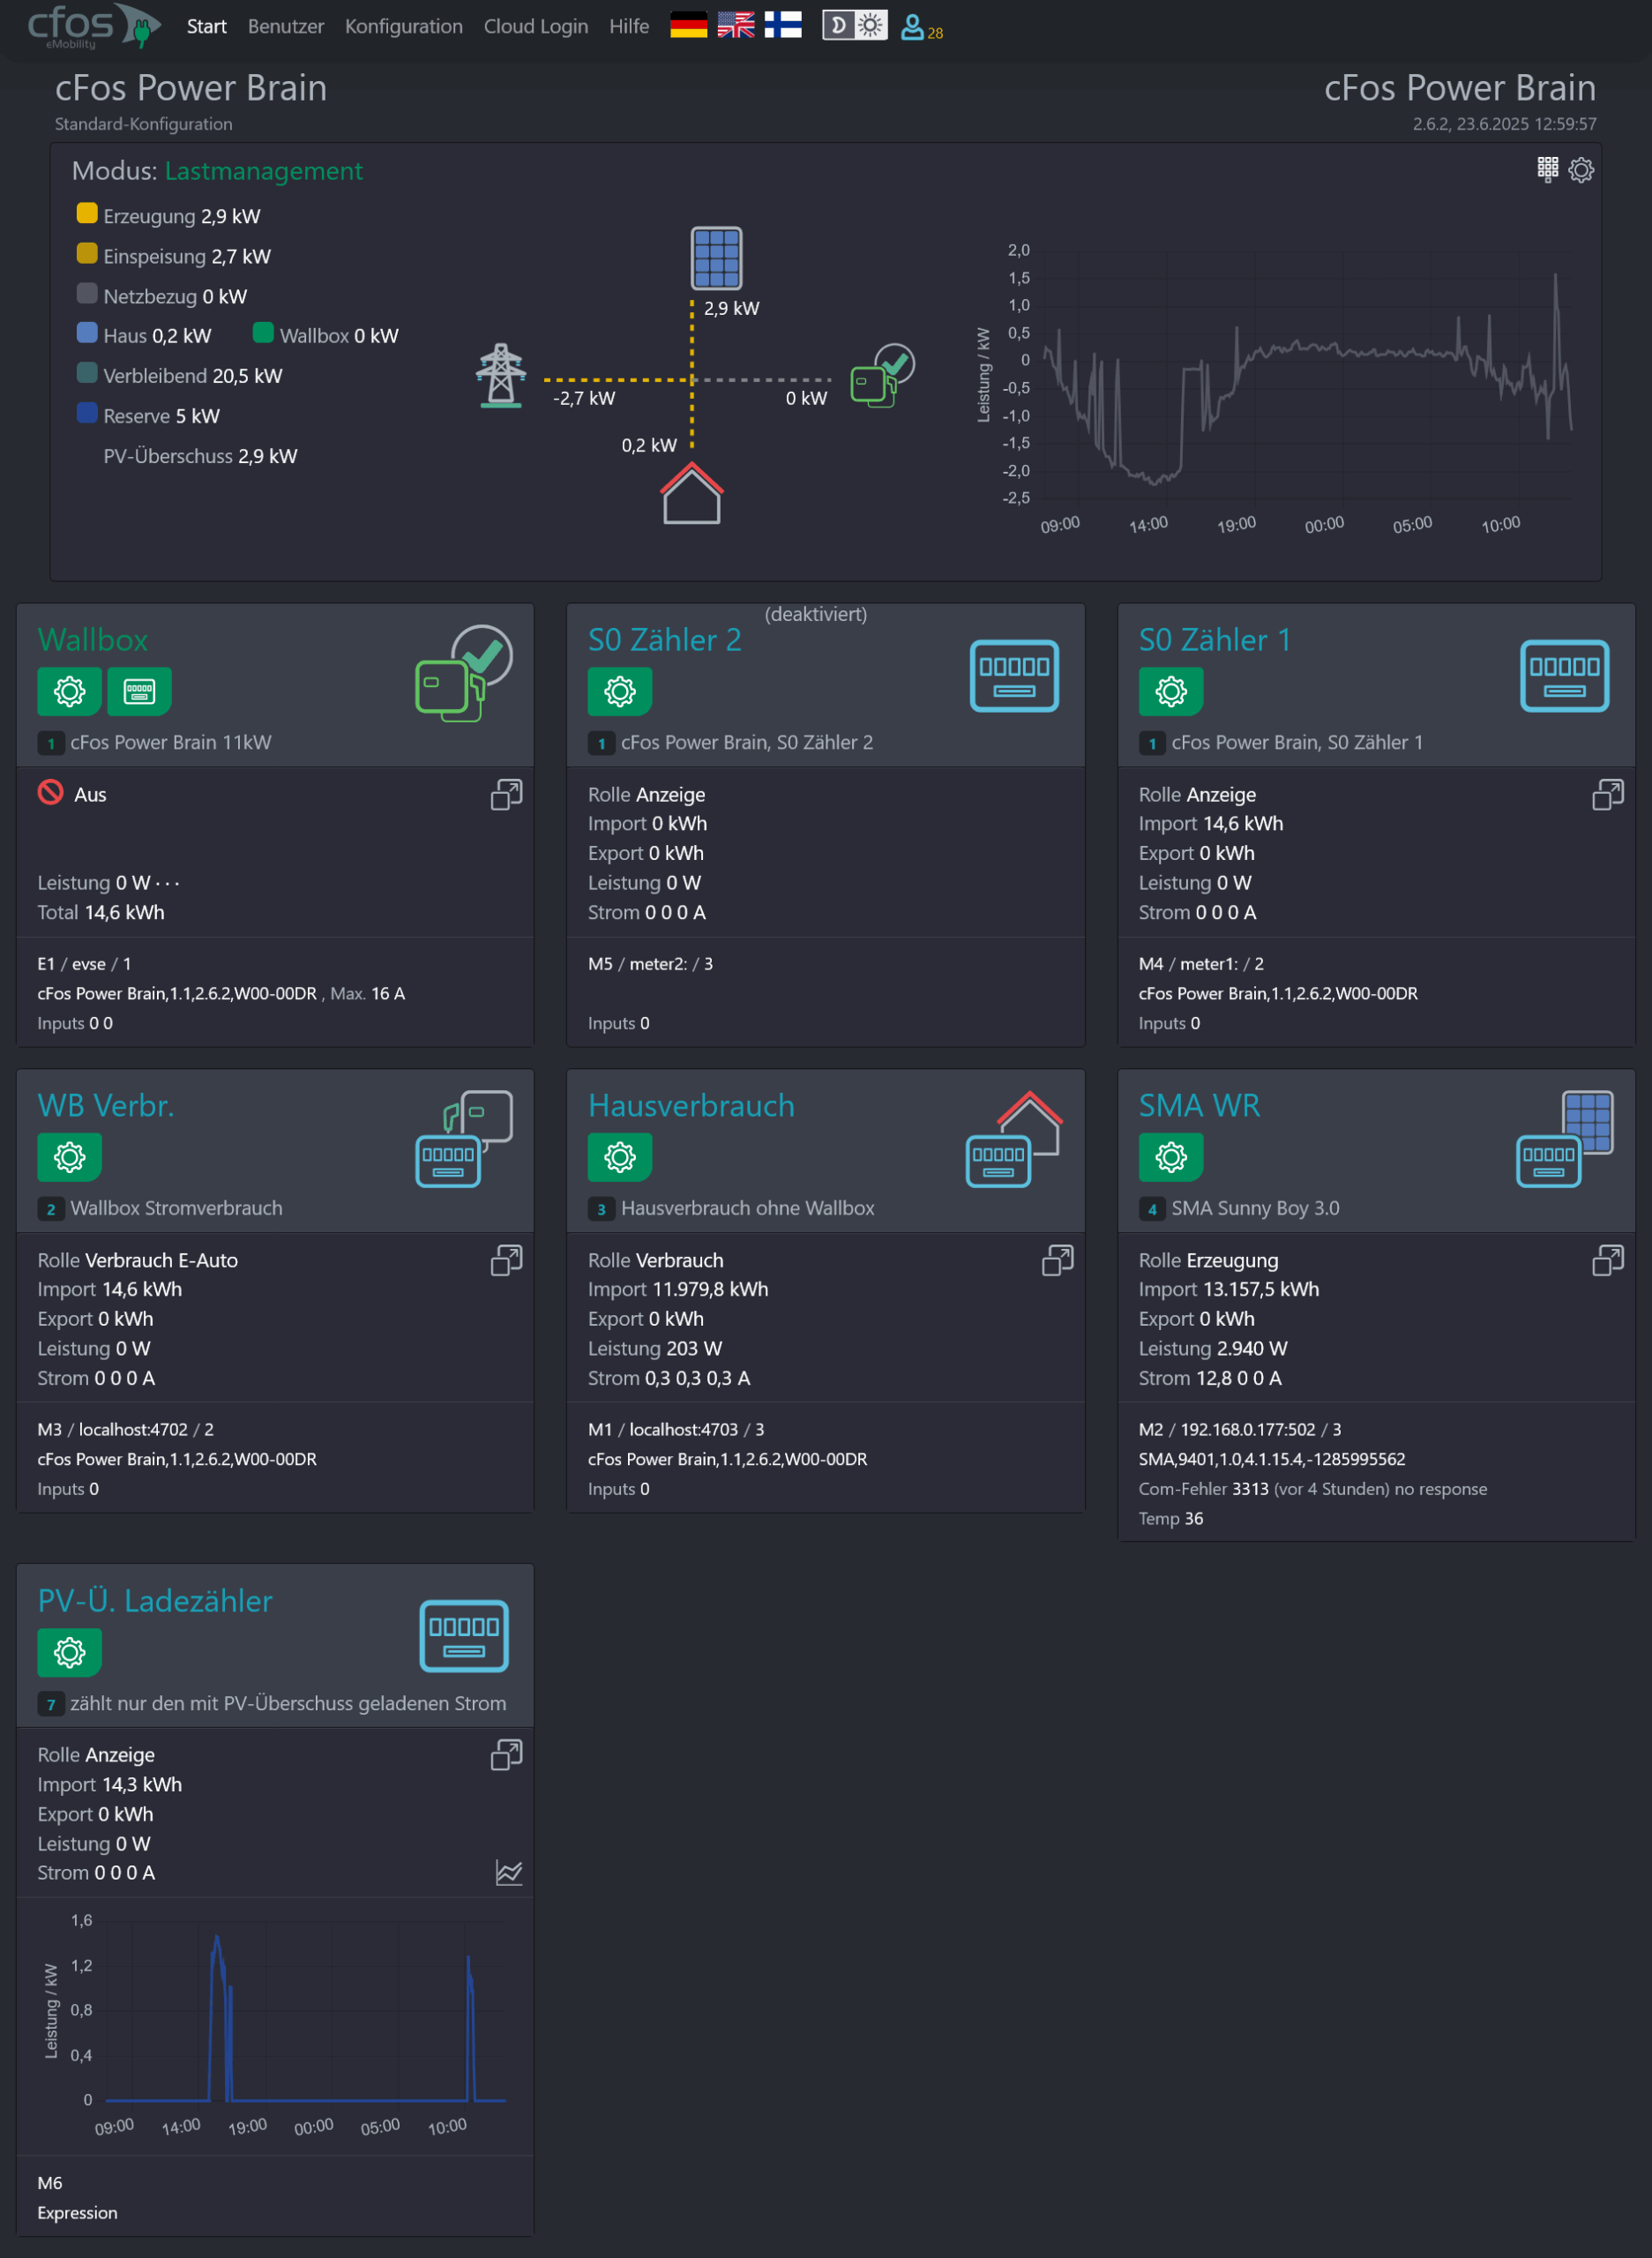The height and width of the screenshot is (2258, 1652).
Task: Open WB Verbr. settings gear
Action: (69, 1157)
